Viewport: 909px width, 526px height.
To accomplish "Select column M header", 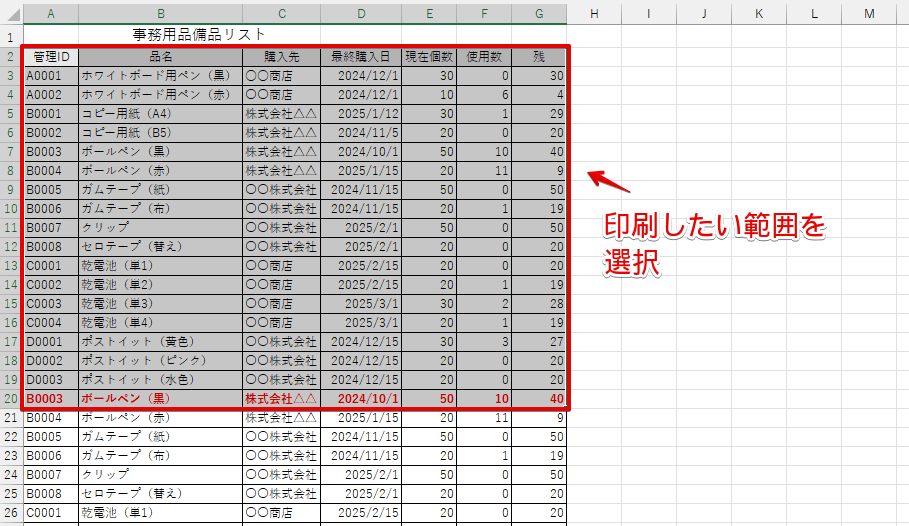I will (x=869, y=13).
